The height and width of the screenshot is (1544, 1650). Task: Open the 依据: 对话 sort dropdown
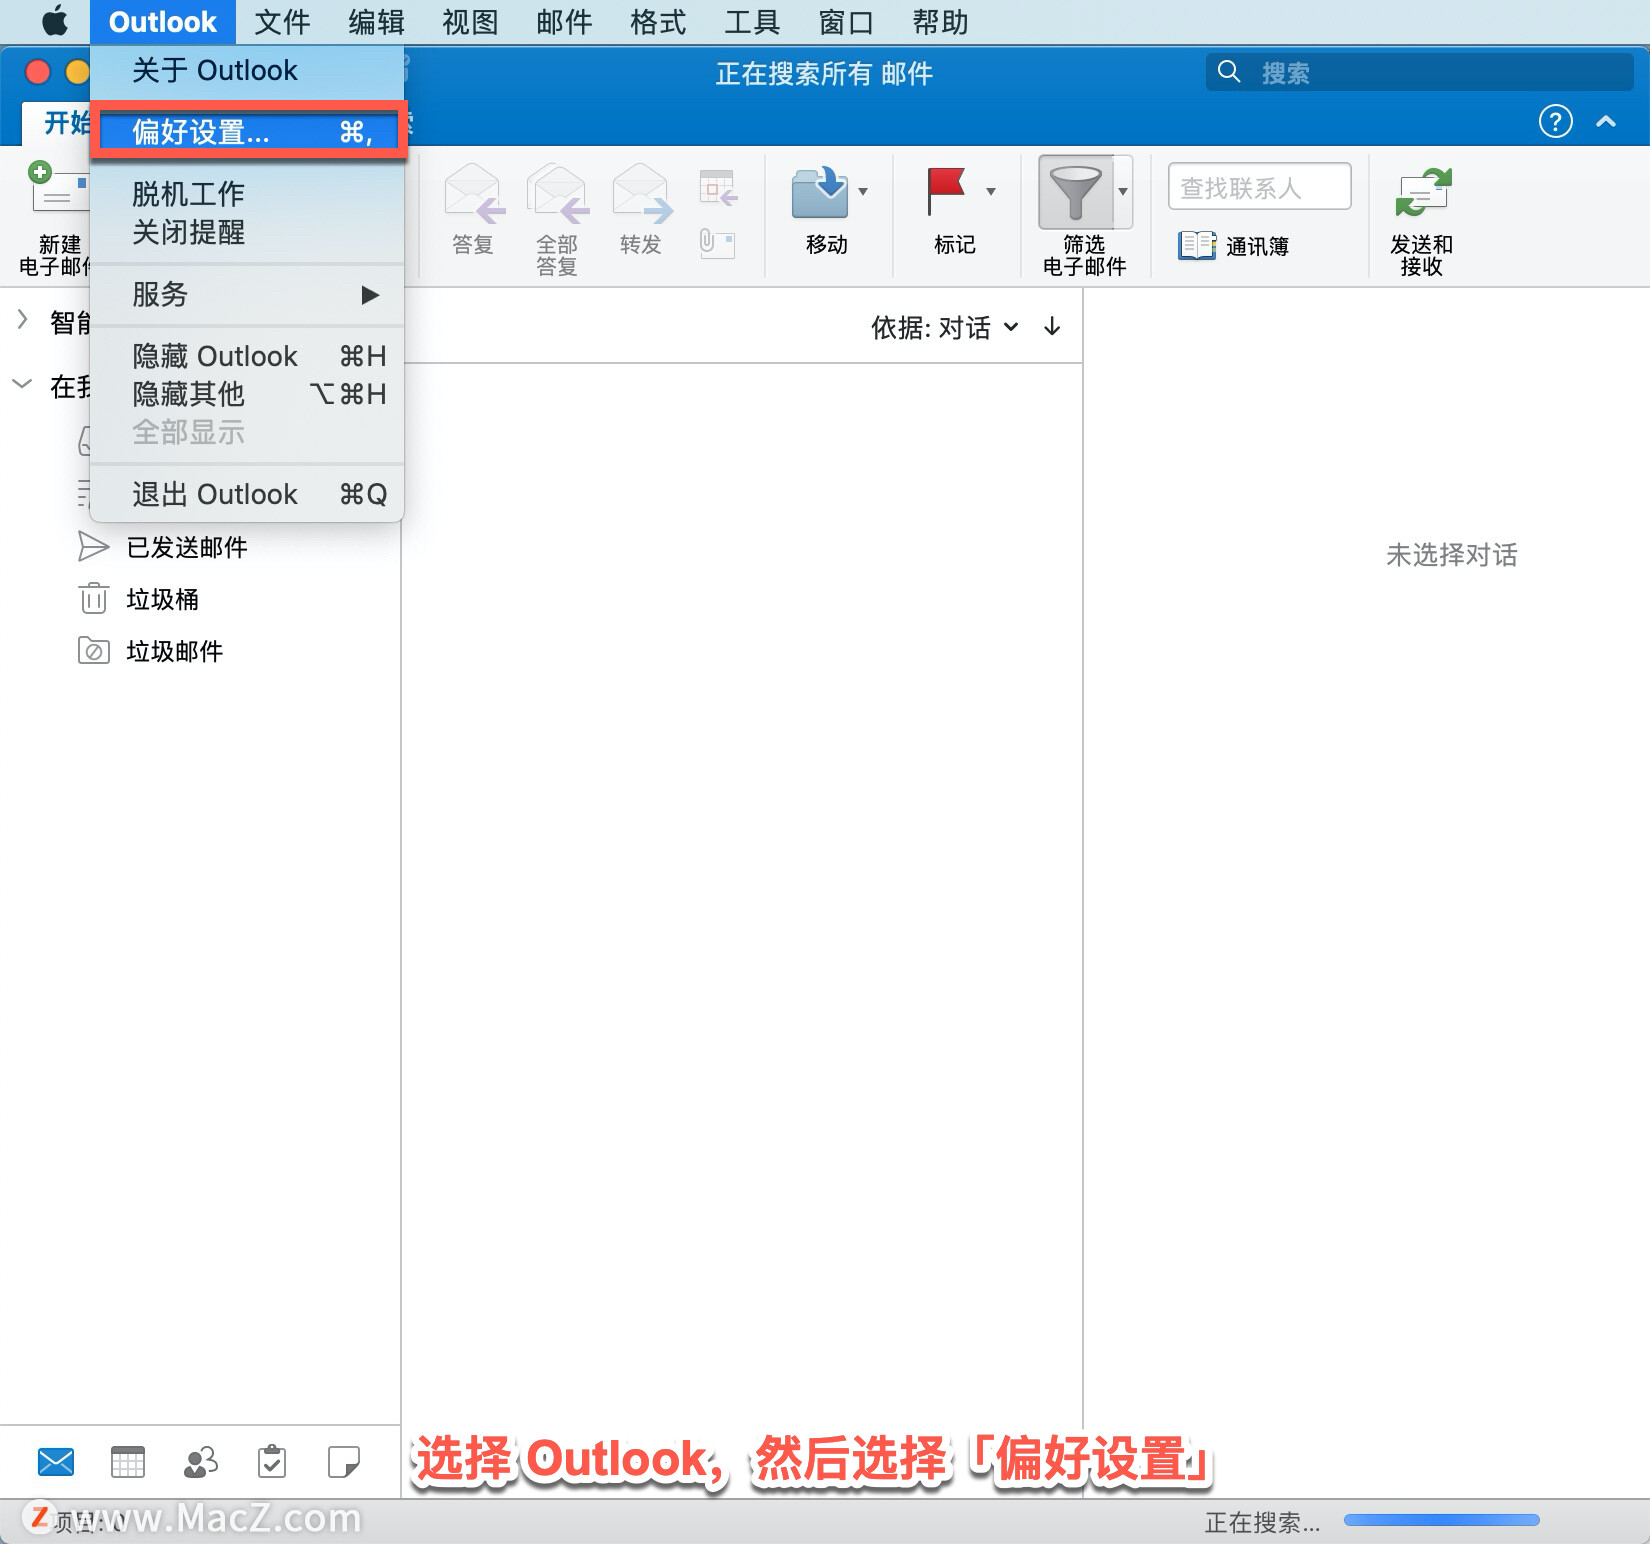(944, 327)
